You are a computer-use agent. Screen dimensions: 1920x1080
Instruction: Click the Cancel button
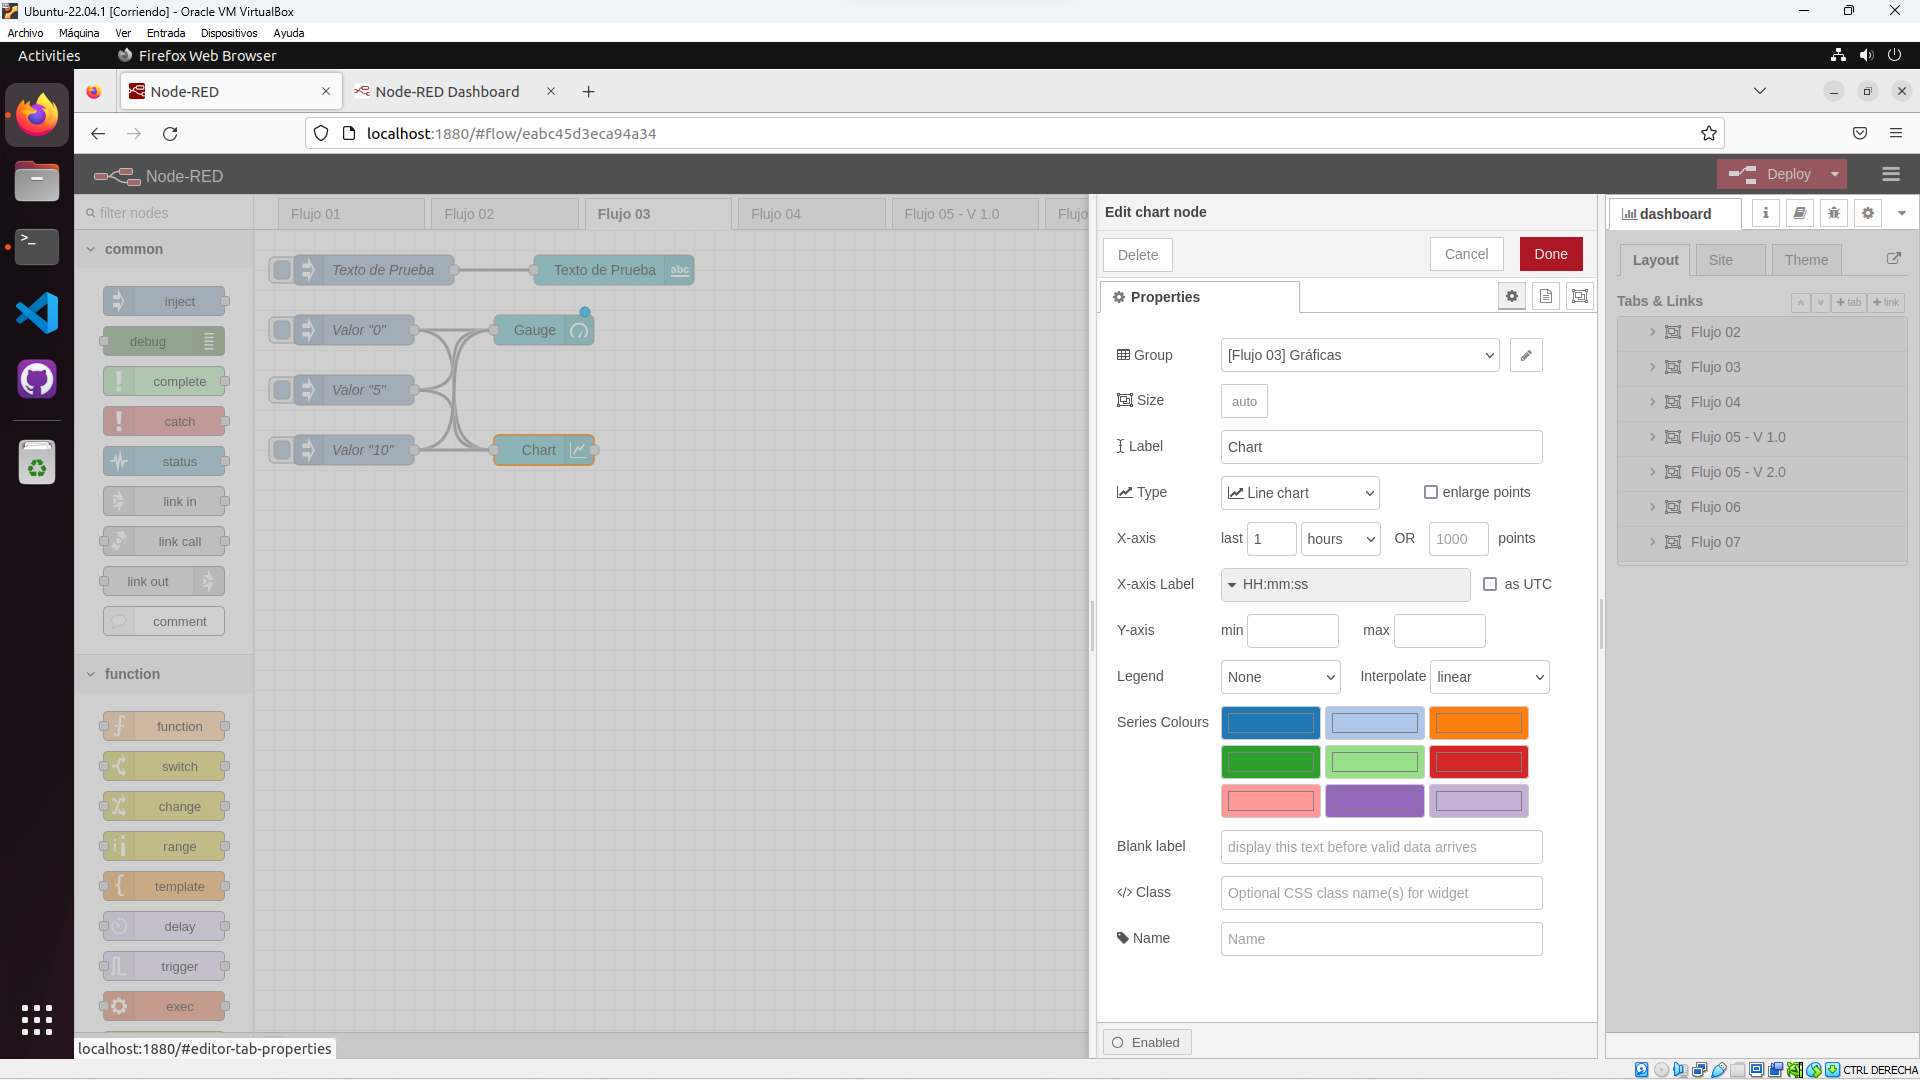pos(1466,254)
